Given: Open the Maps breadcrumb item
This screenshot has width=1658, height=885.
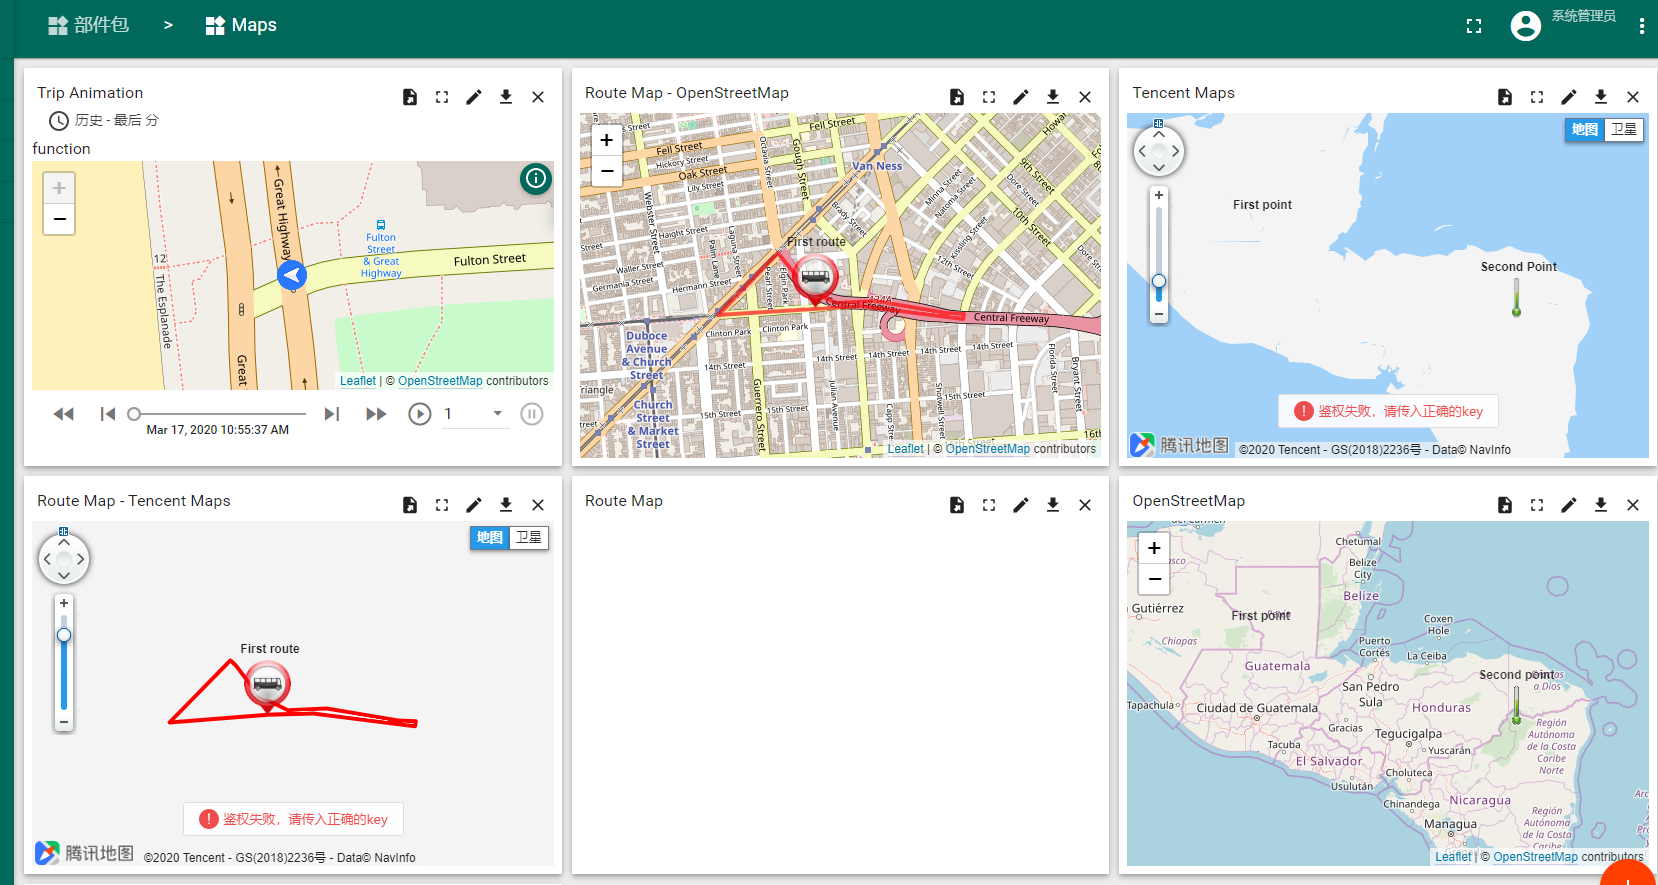Looking at the screenshot, I should [x=241, y=25].
